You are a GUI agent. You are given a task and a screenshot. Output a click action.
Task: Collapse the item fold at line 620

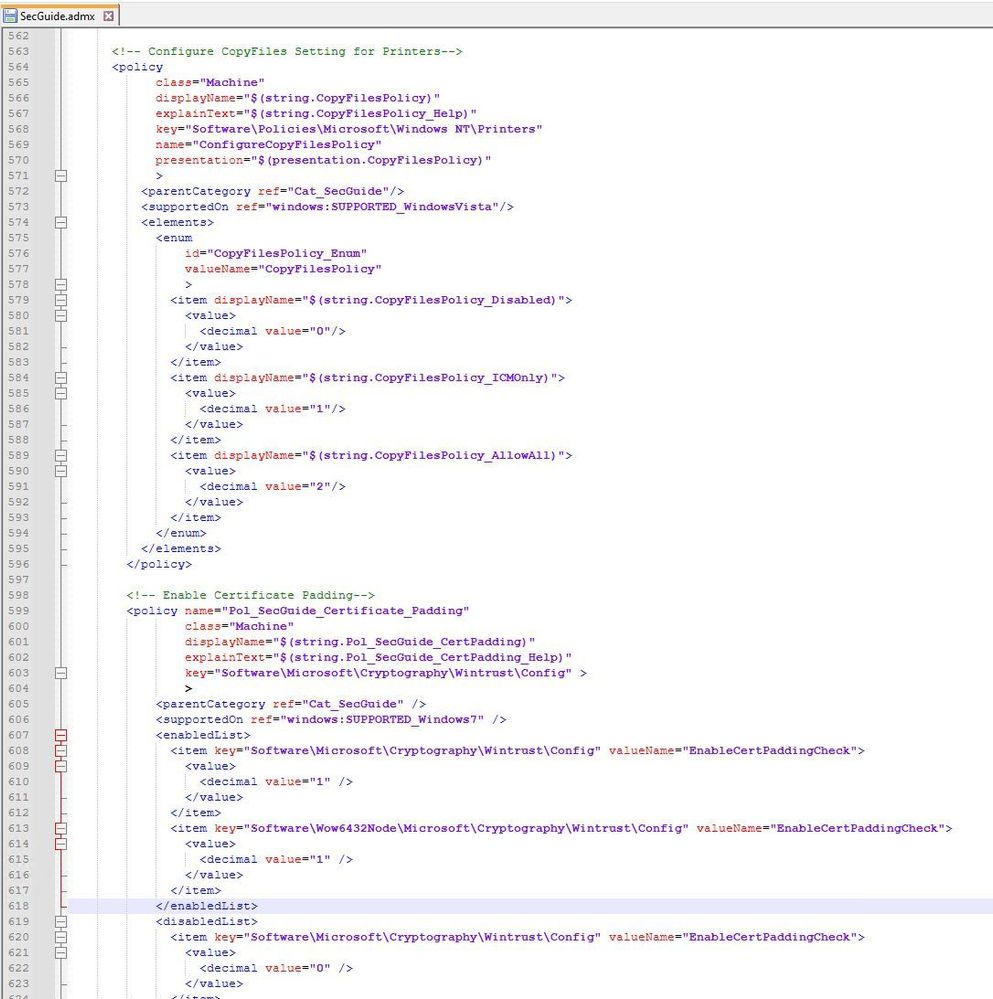coord(61,938)
